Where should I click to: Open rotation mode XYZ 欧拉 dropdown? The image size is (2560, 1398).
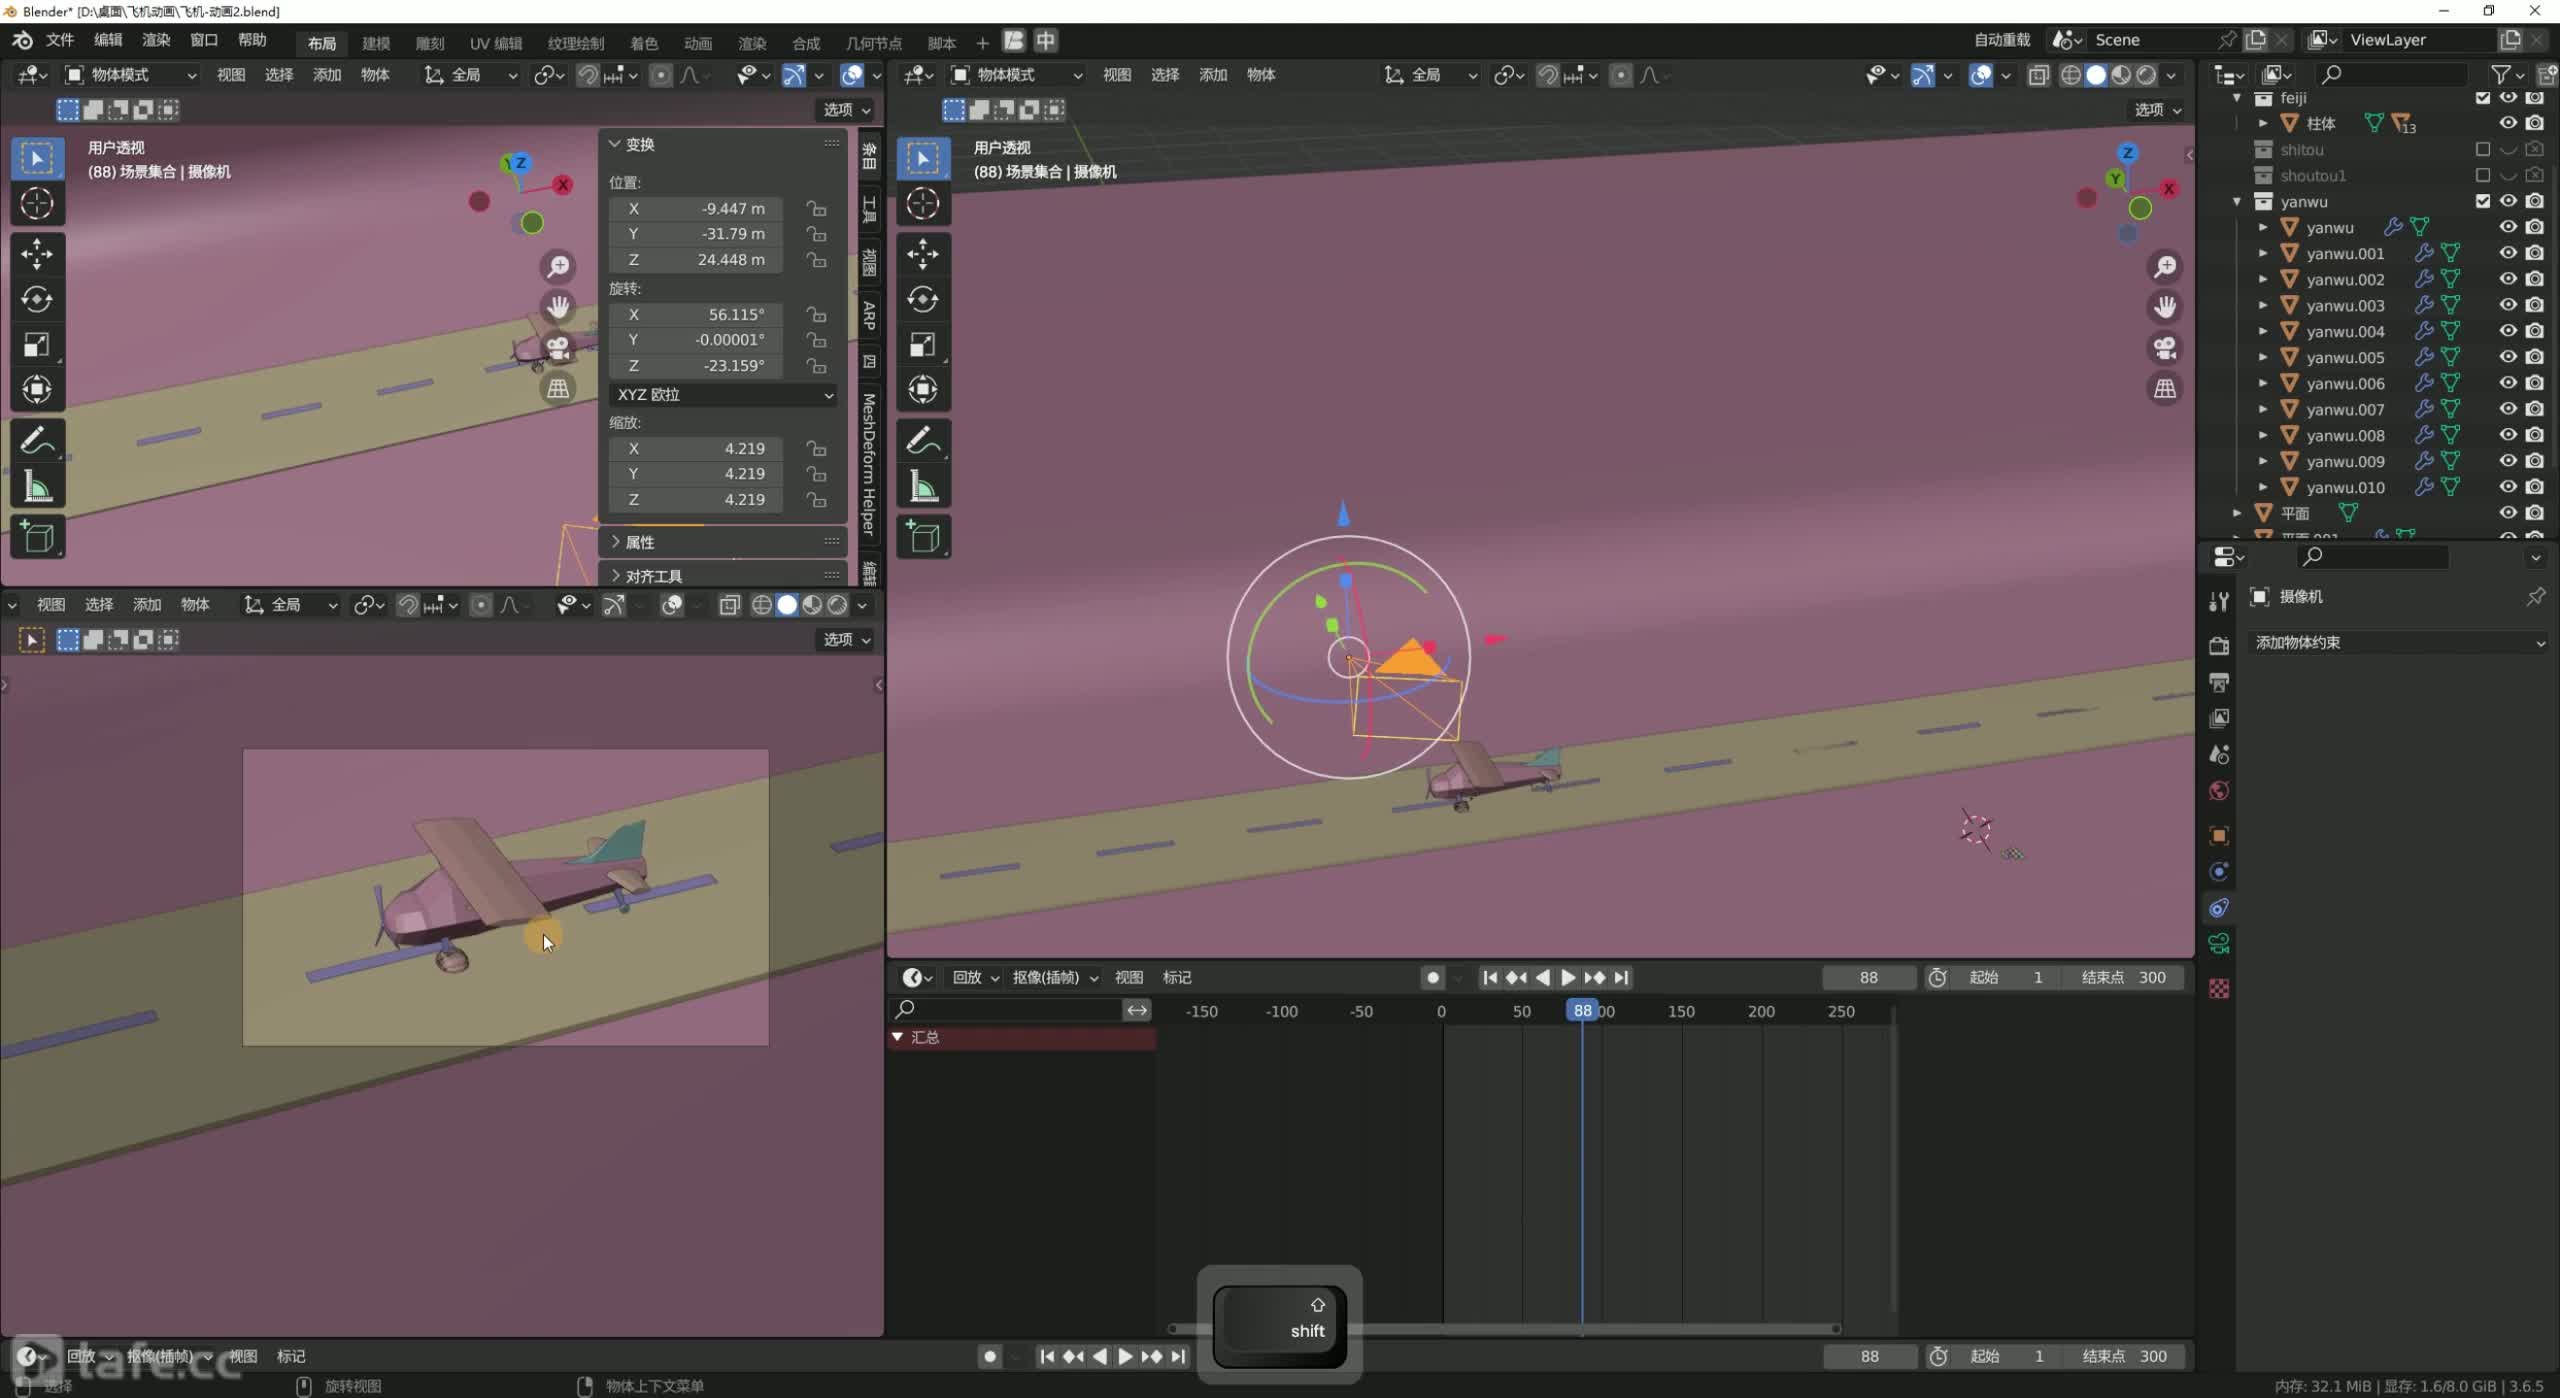(x=724, y=395)
